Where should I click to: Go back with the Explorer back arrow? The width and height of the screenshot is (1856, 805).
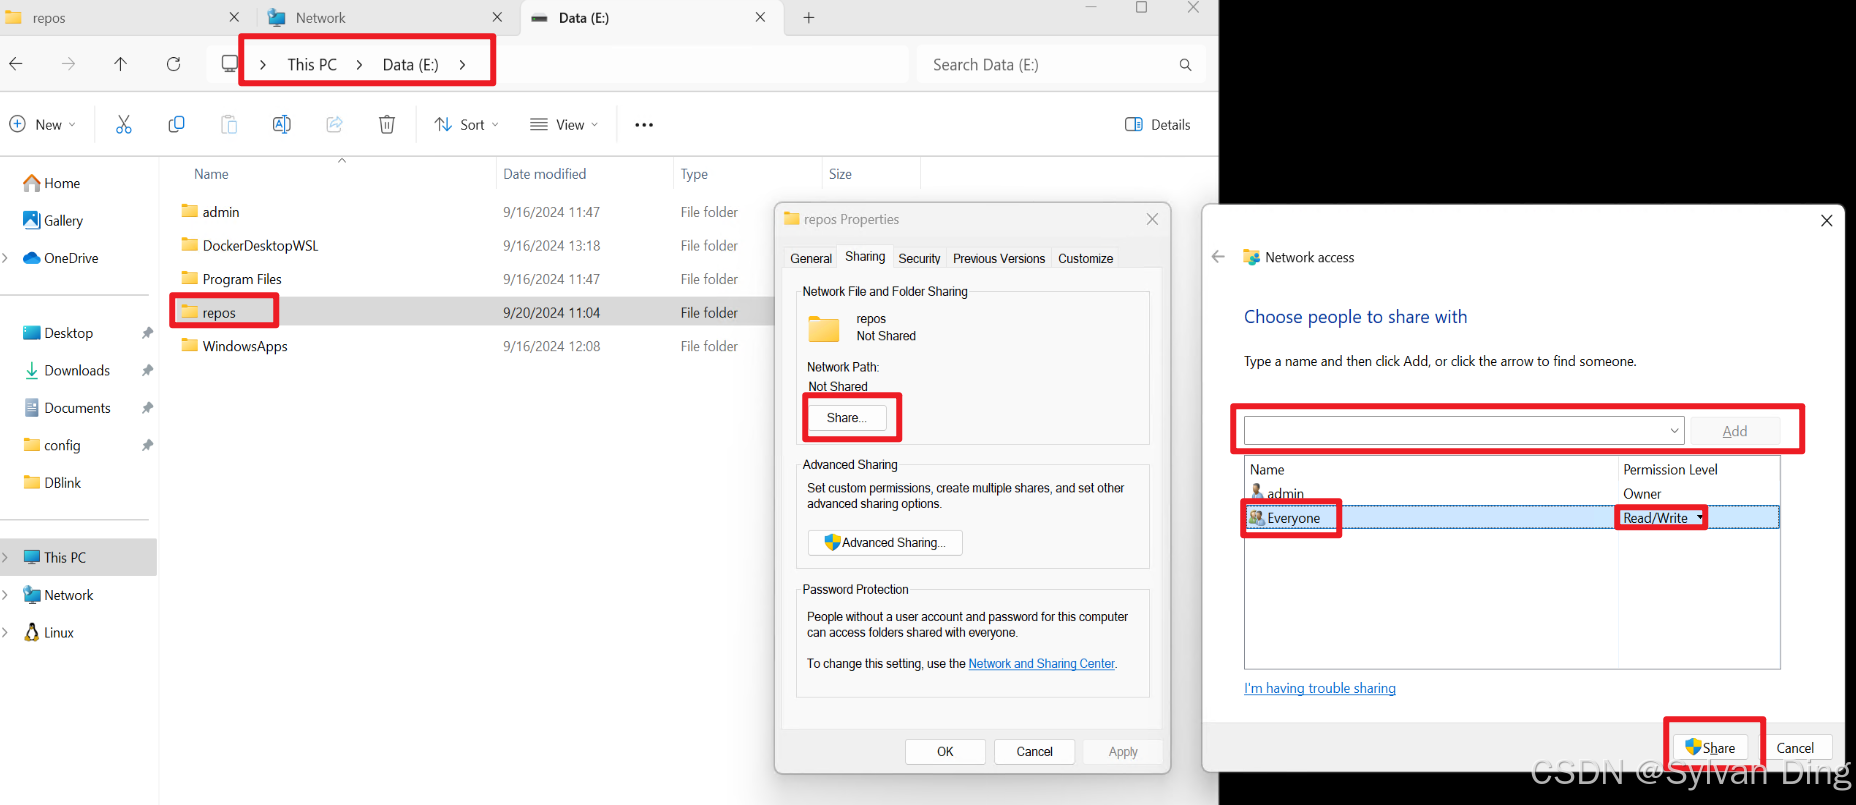coord(16,64)
